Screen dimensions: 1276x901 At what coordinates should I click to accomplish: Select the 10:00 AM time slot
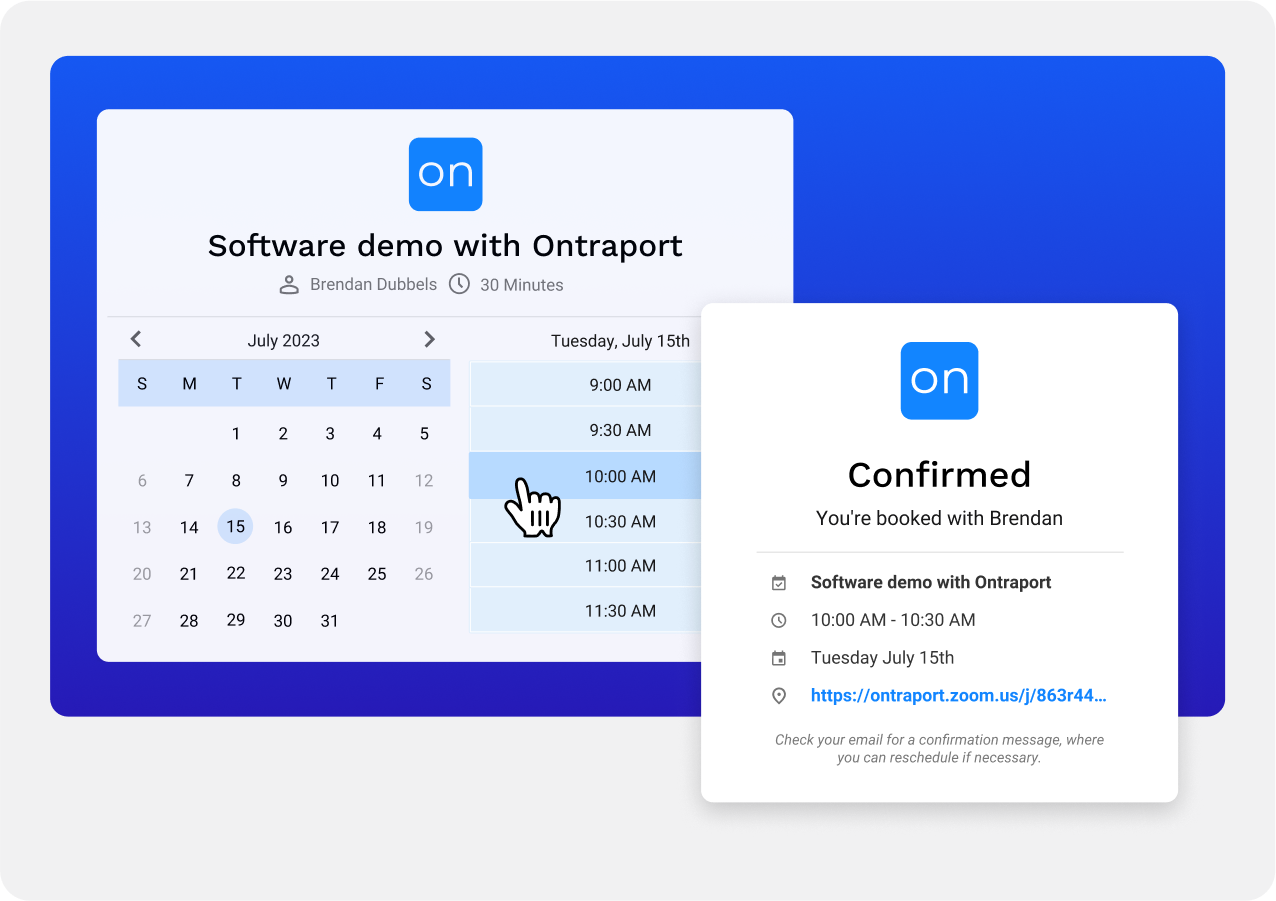(585, 476)
